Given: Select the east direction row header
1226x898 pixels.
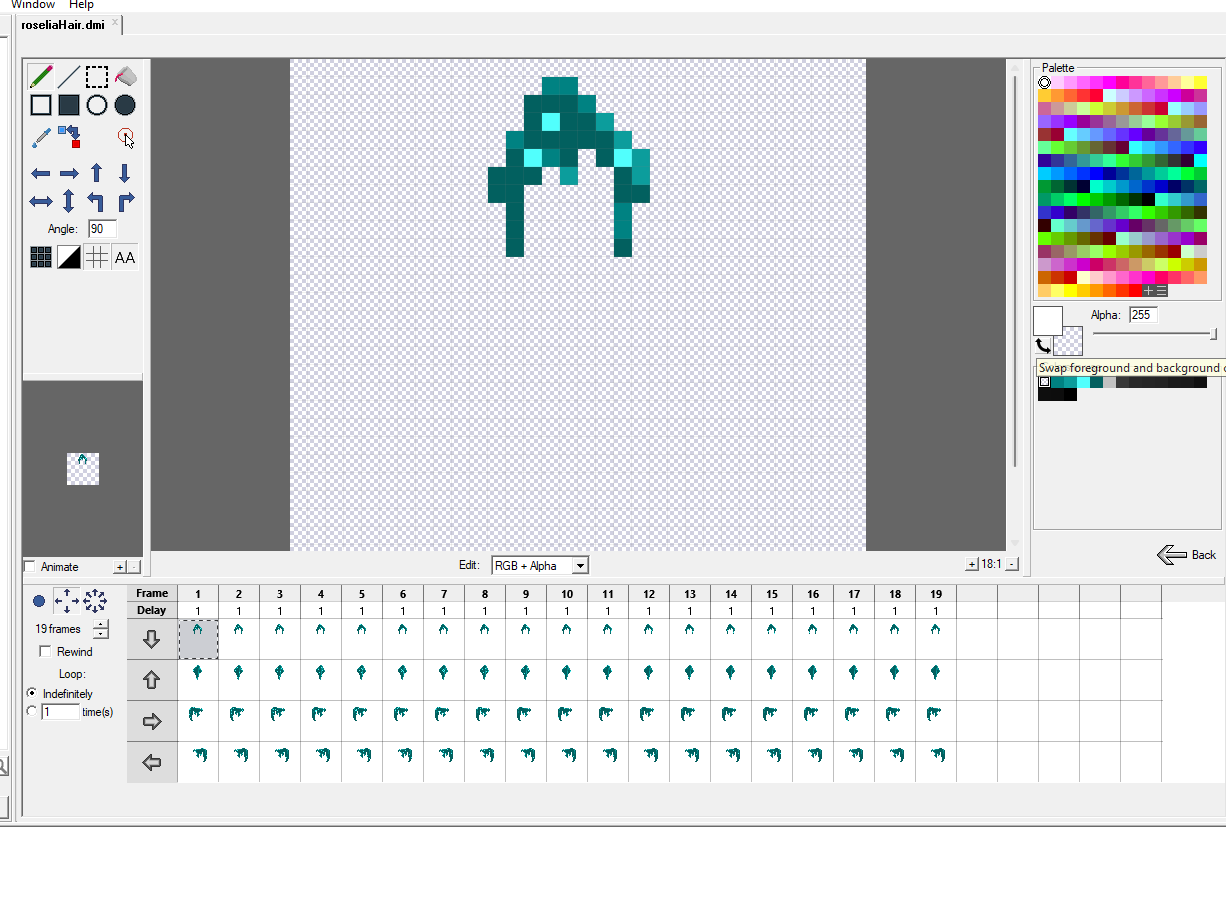Looking at the screenshot, I should point(152,721).
